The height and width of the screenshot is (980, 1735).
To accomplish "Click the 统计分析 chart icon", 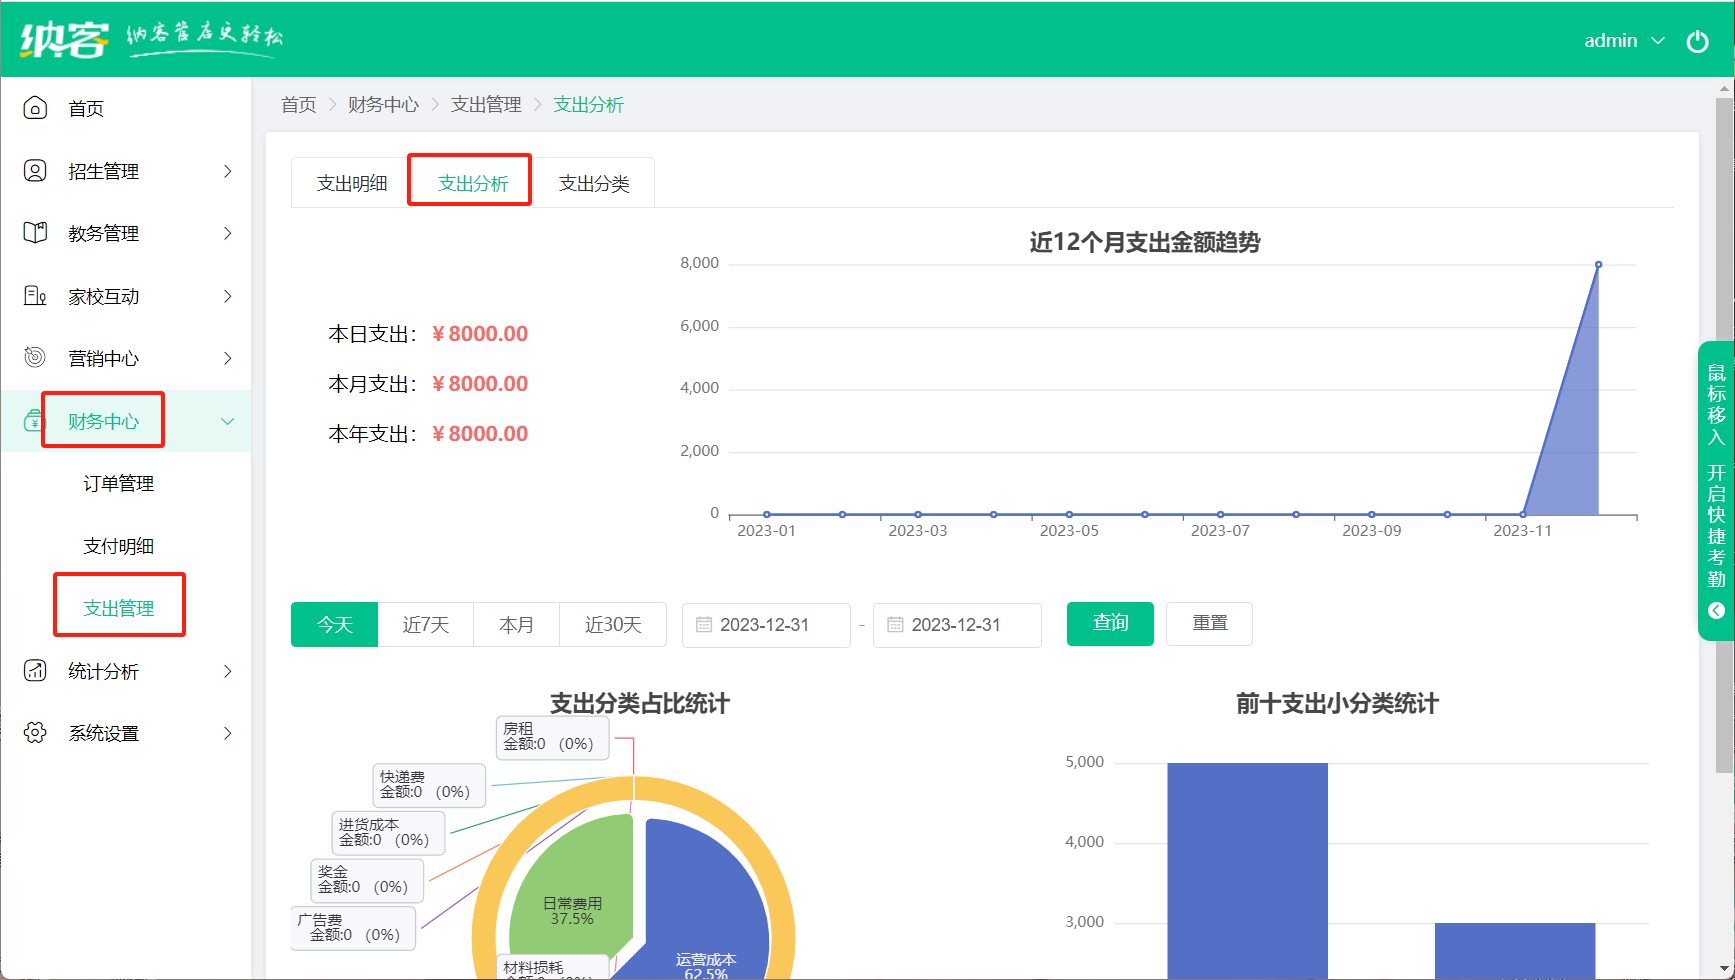I will (x=35, y=671).
